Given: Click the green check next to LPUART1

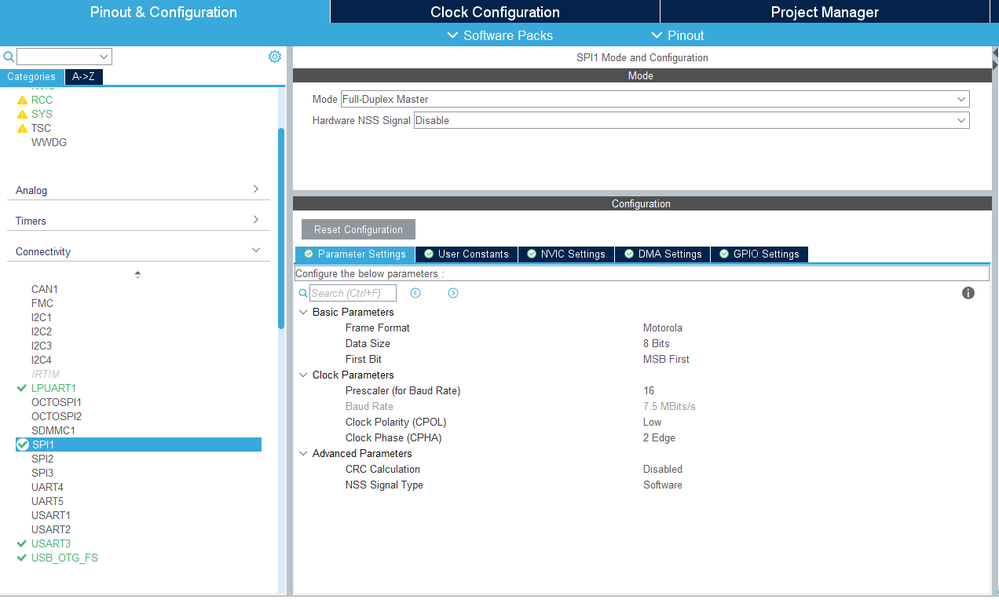Looking at the screenshot, I should (22, 388).
